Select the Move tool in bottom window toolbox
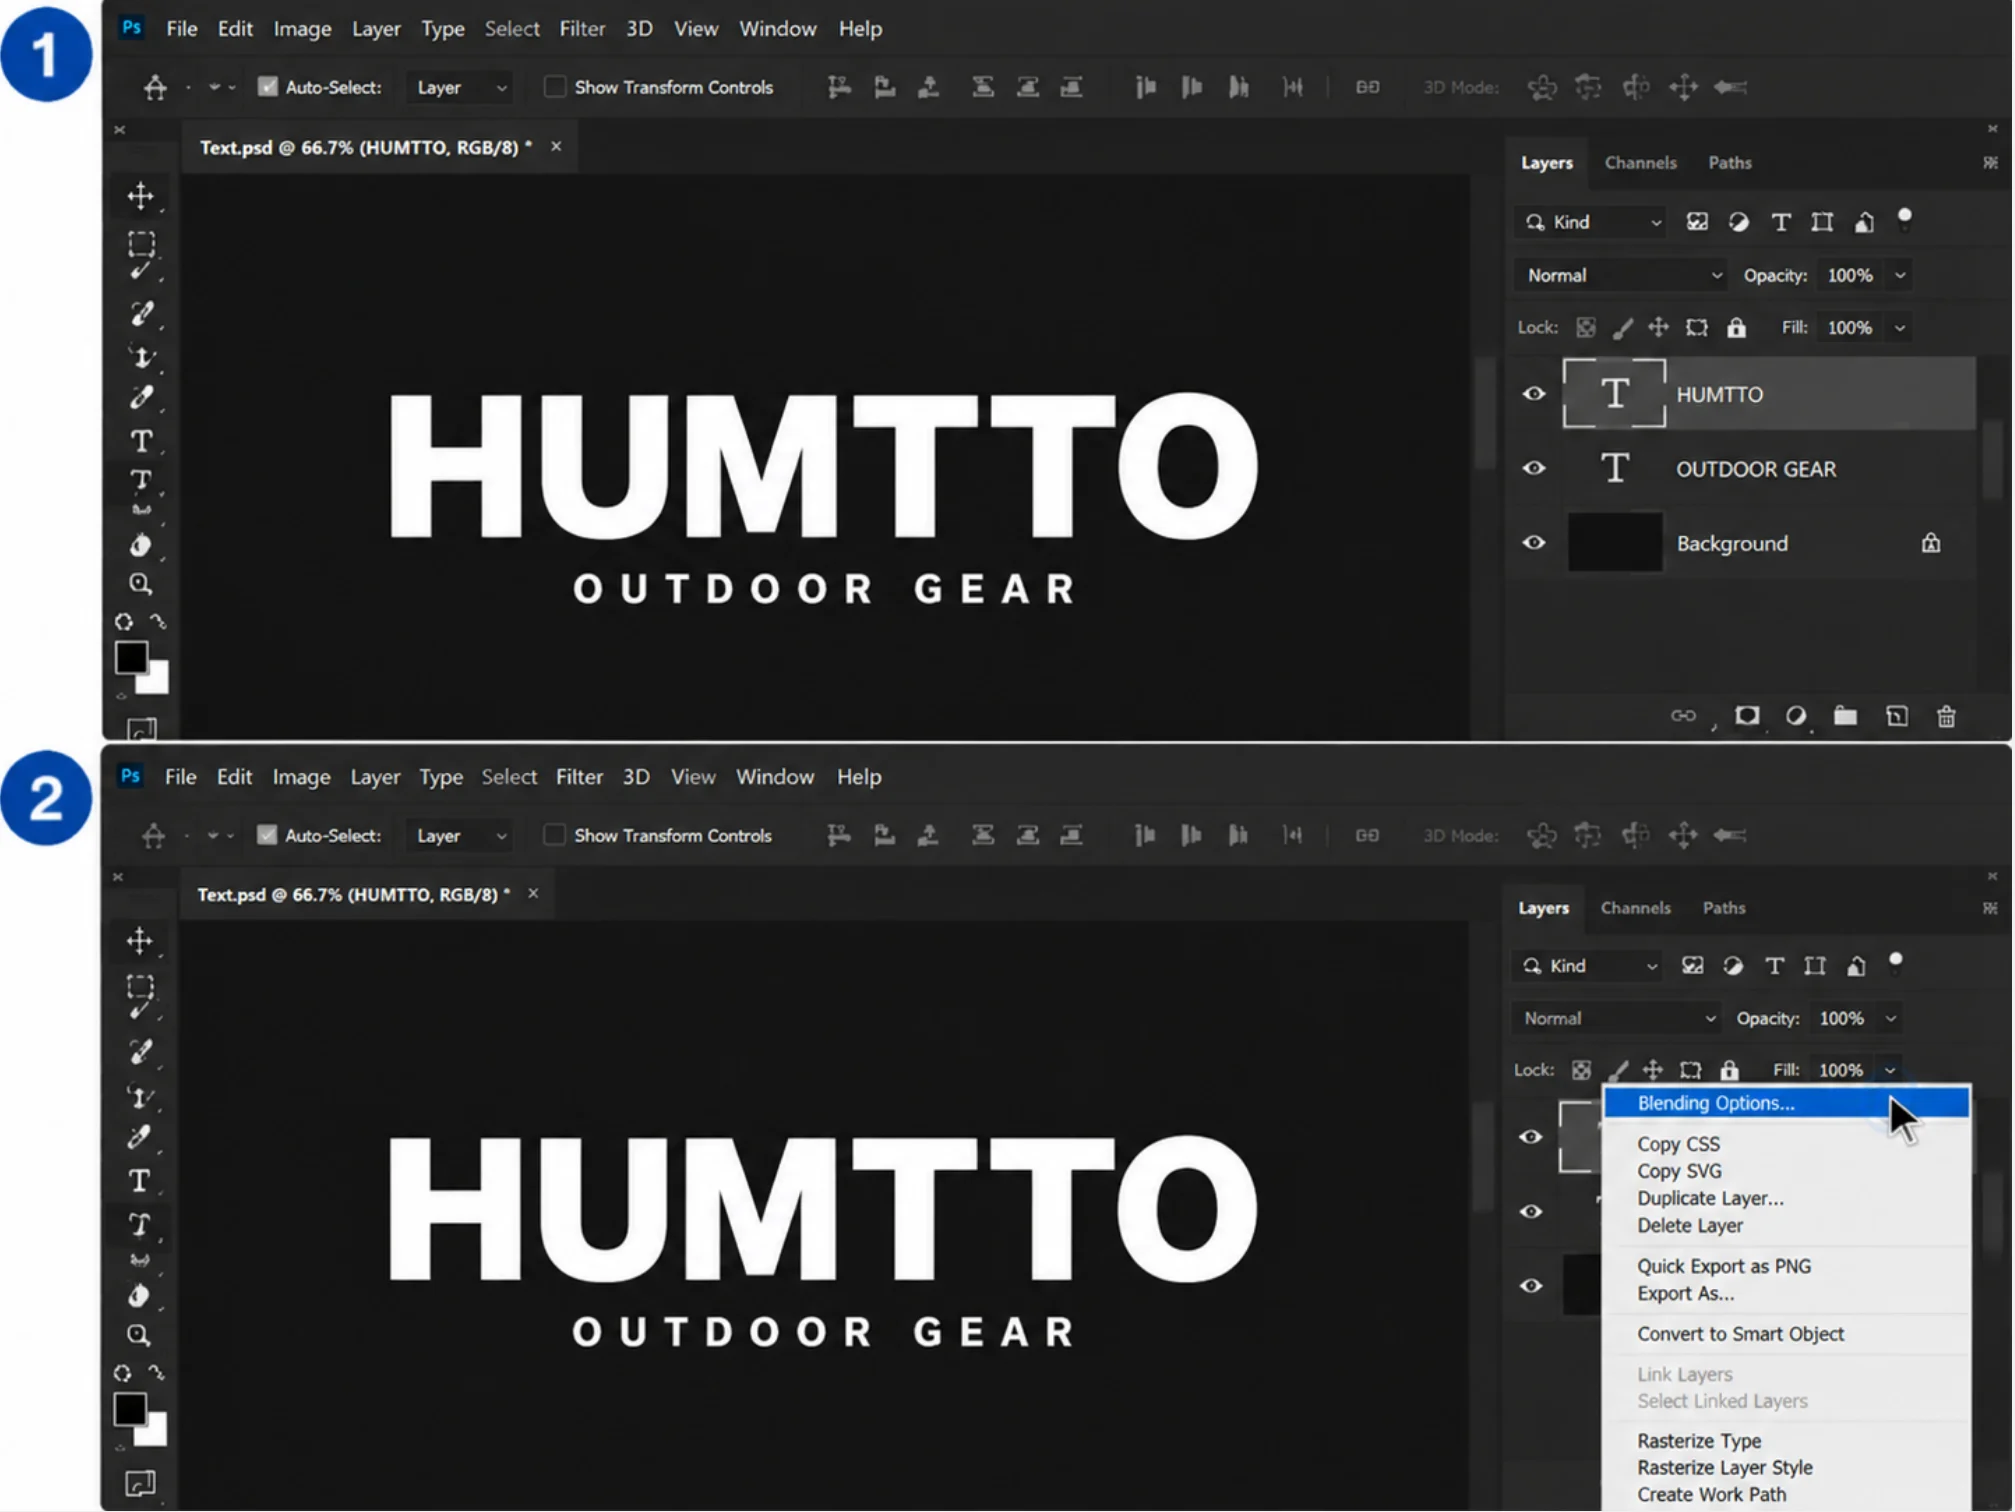The width and height of the screenshot is (2015, 1512). pos(140,940)
